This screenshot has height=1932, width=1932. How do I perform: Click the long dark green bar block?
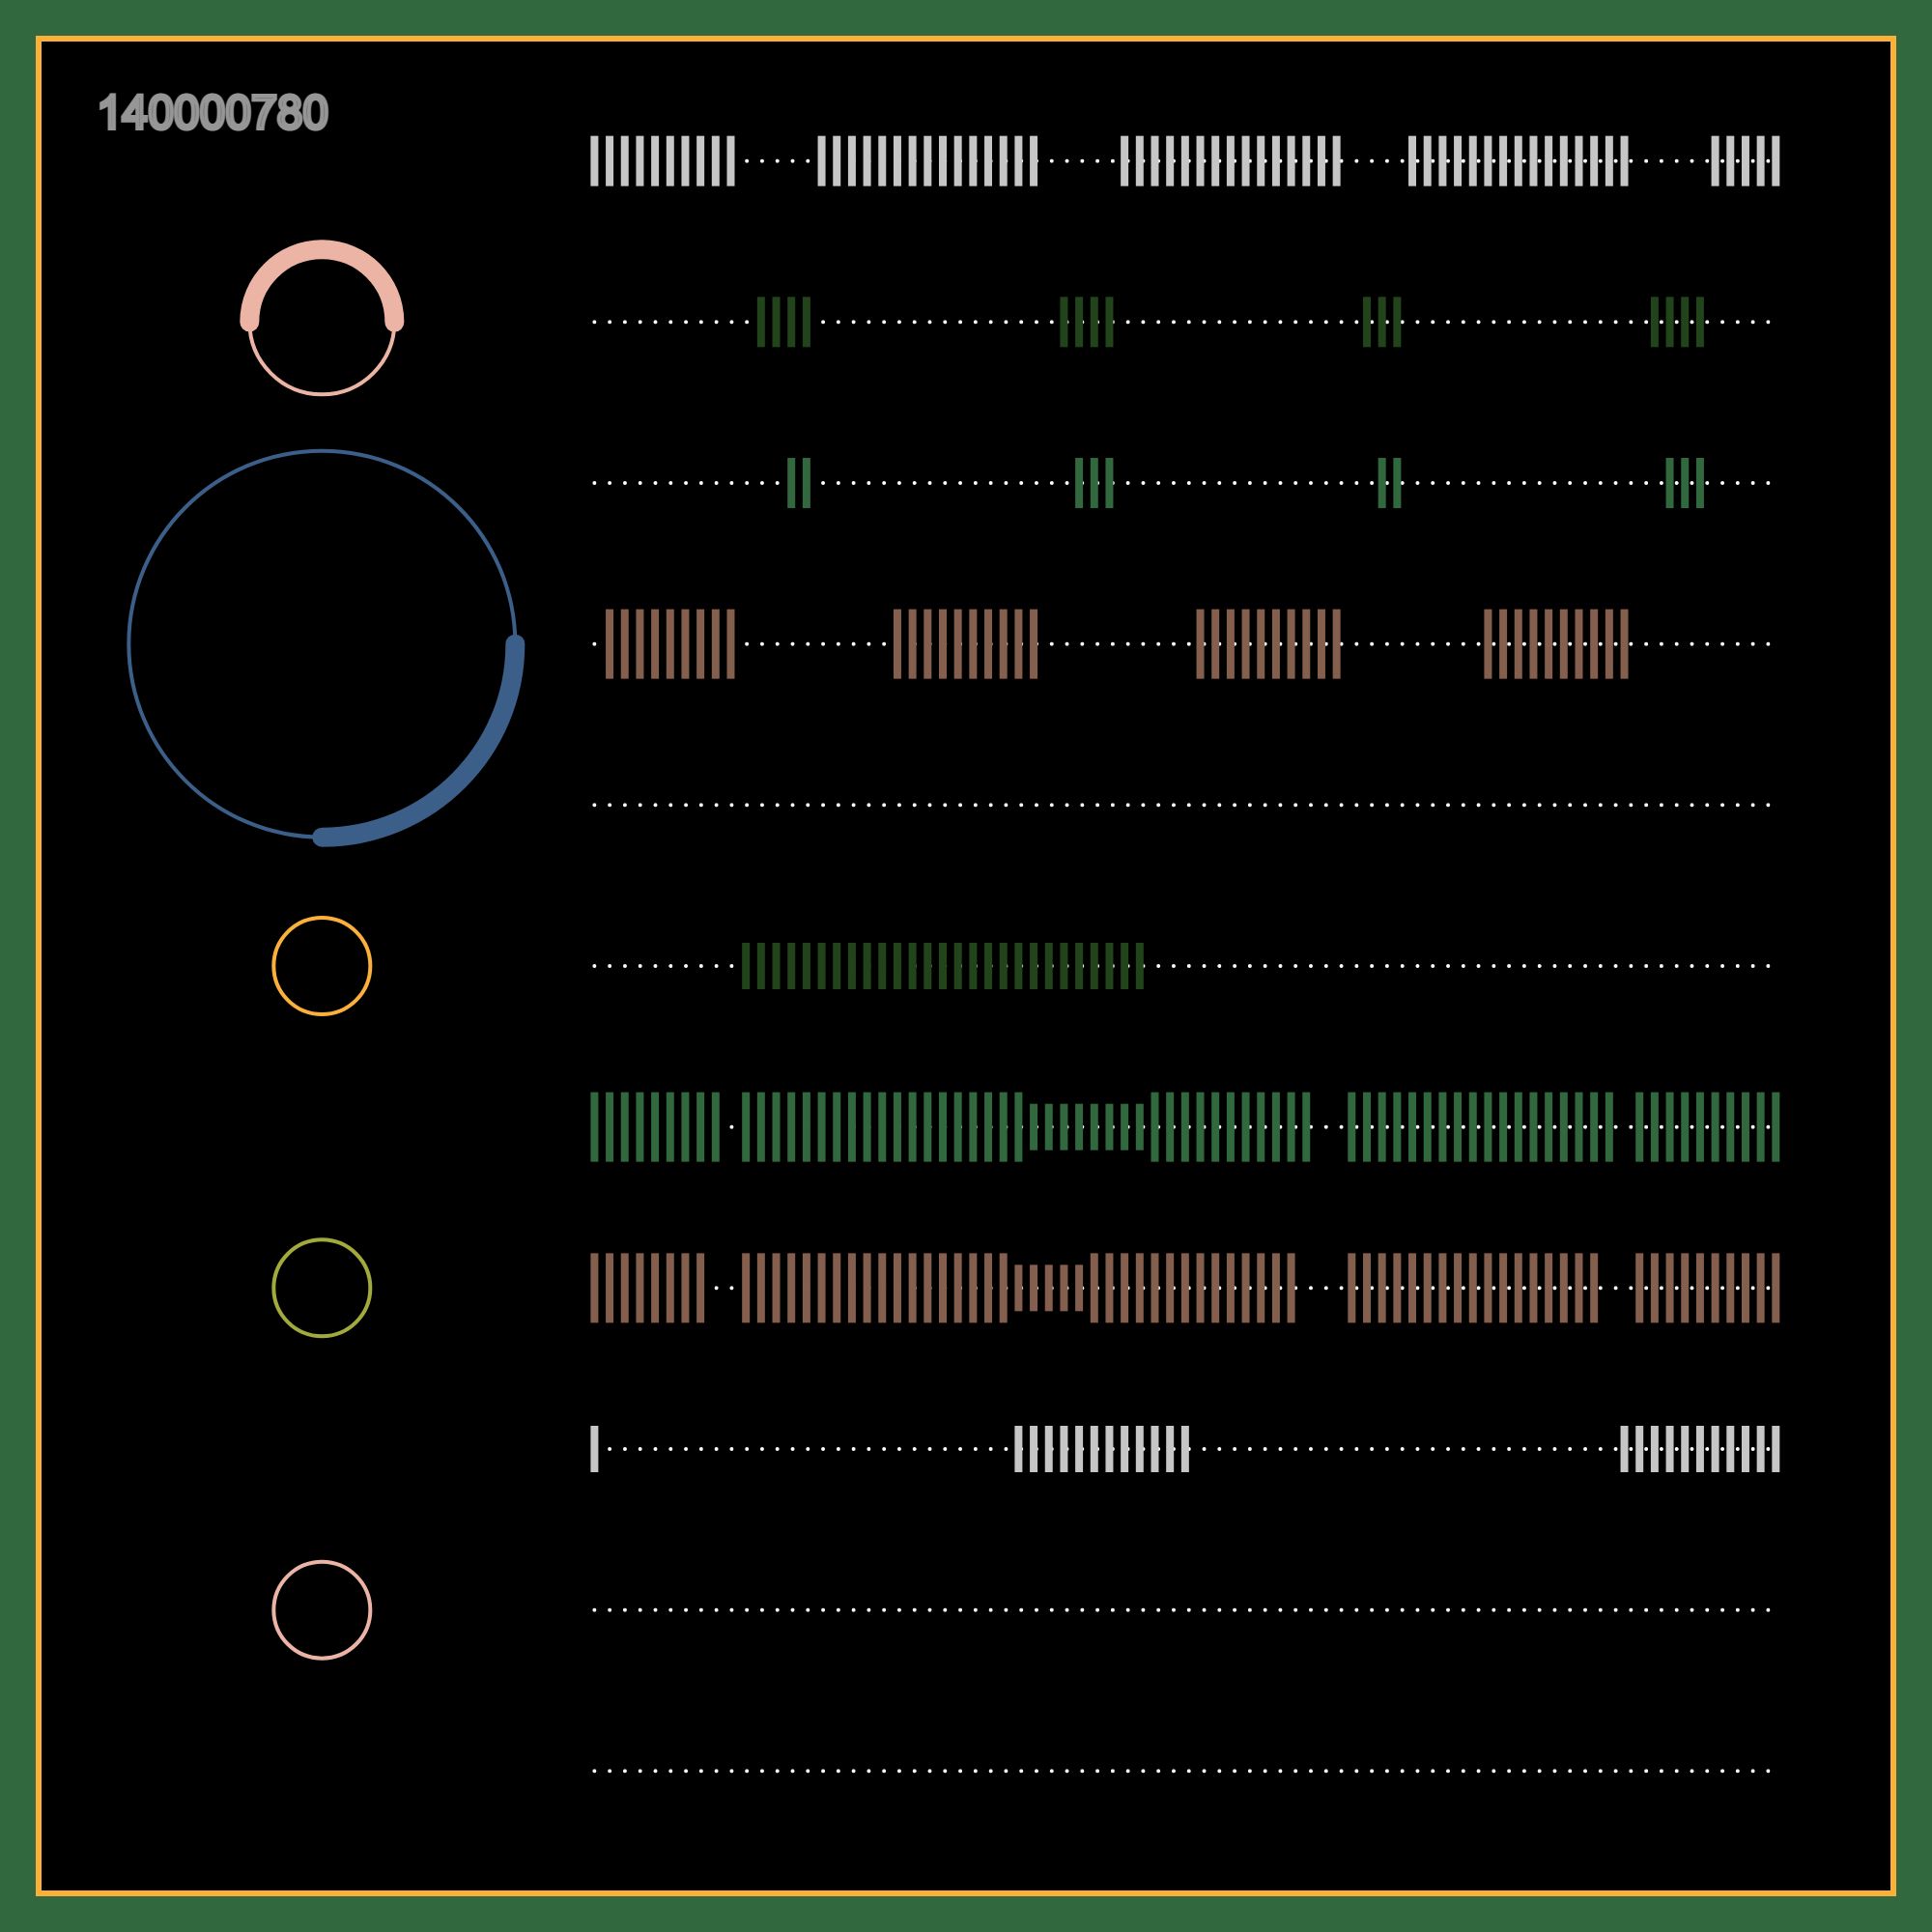(x=943, y=966)
